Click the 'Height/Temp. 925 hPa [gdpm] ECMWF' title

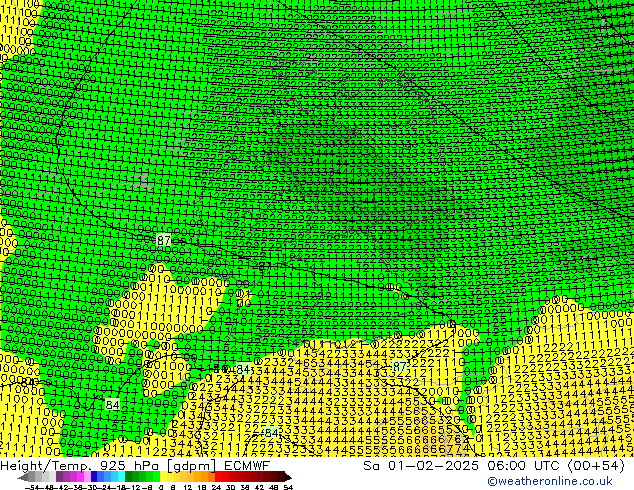pos(135,465)
